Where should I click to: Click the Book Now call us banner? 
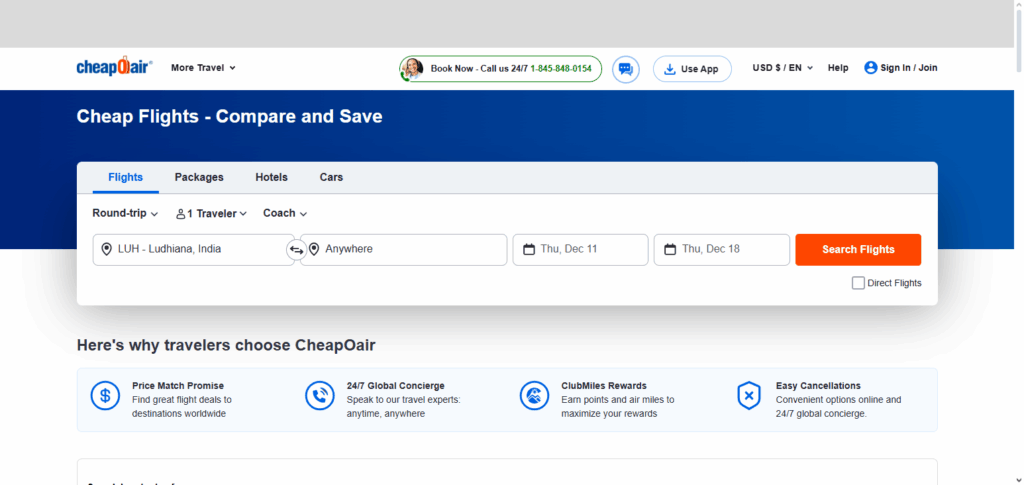click(x=500, y=69)
